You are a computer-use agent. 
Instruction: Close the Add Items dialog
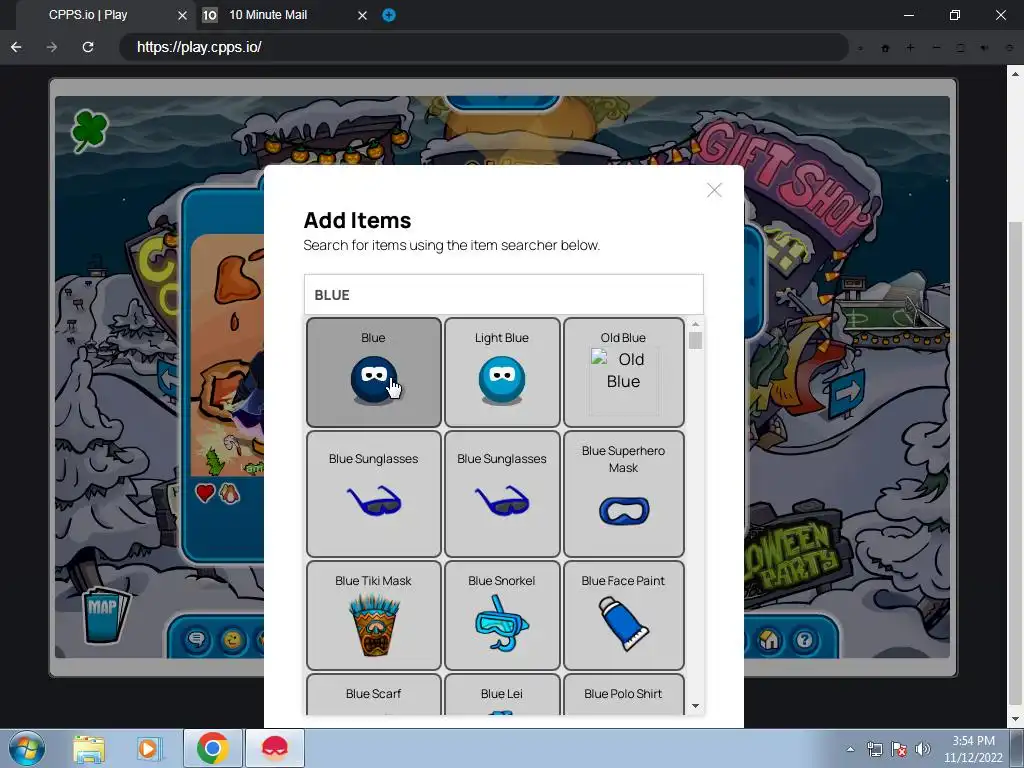[x=714, y=190]
